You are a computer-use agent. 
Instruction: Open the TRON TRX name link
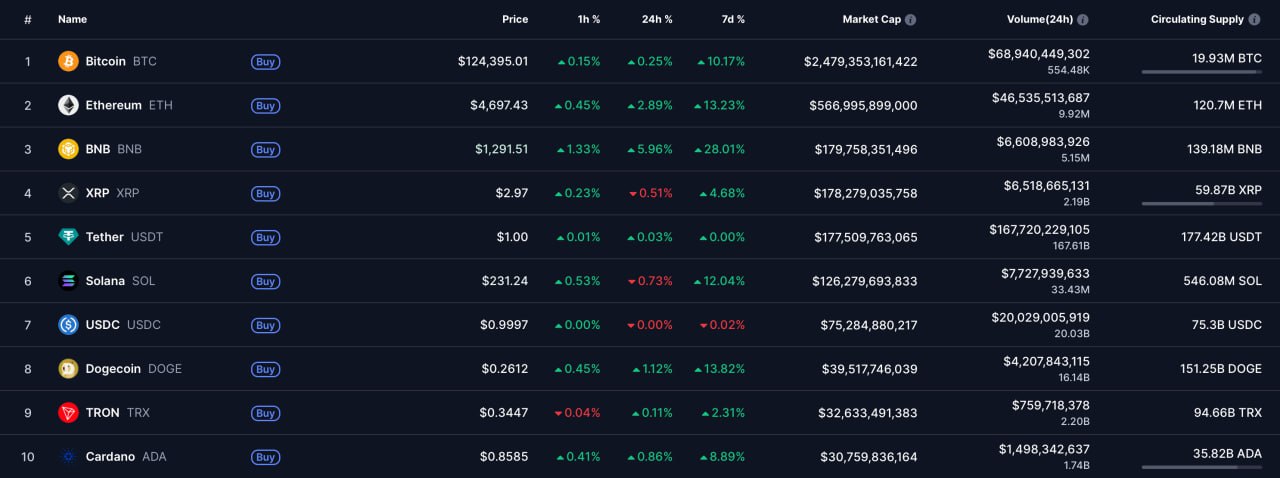tap(117, 413)
